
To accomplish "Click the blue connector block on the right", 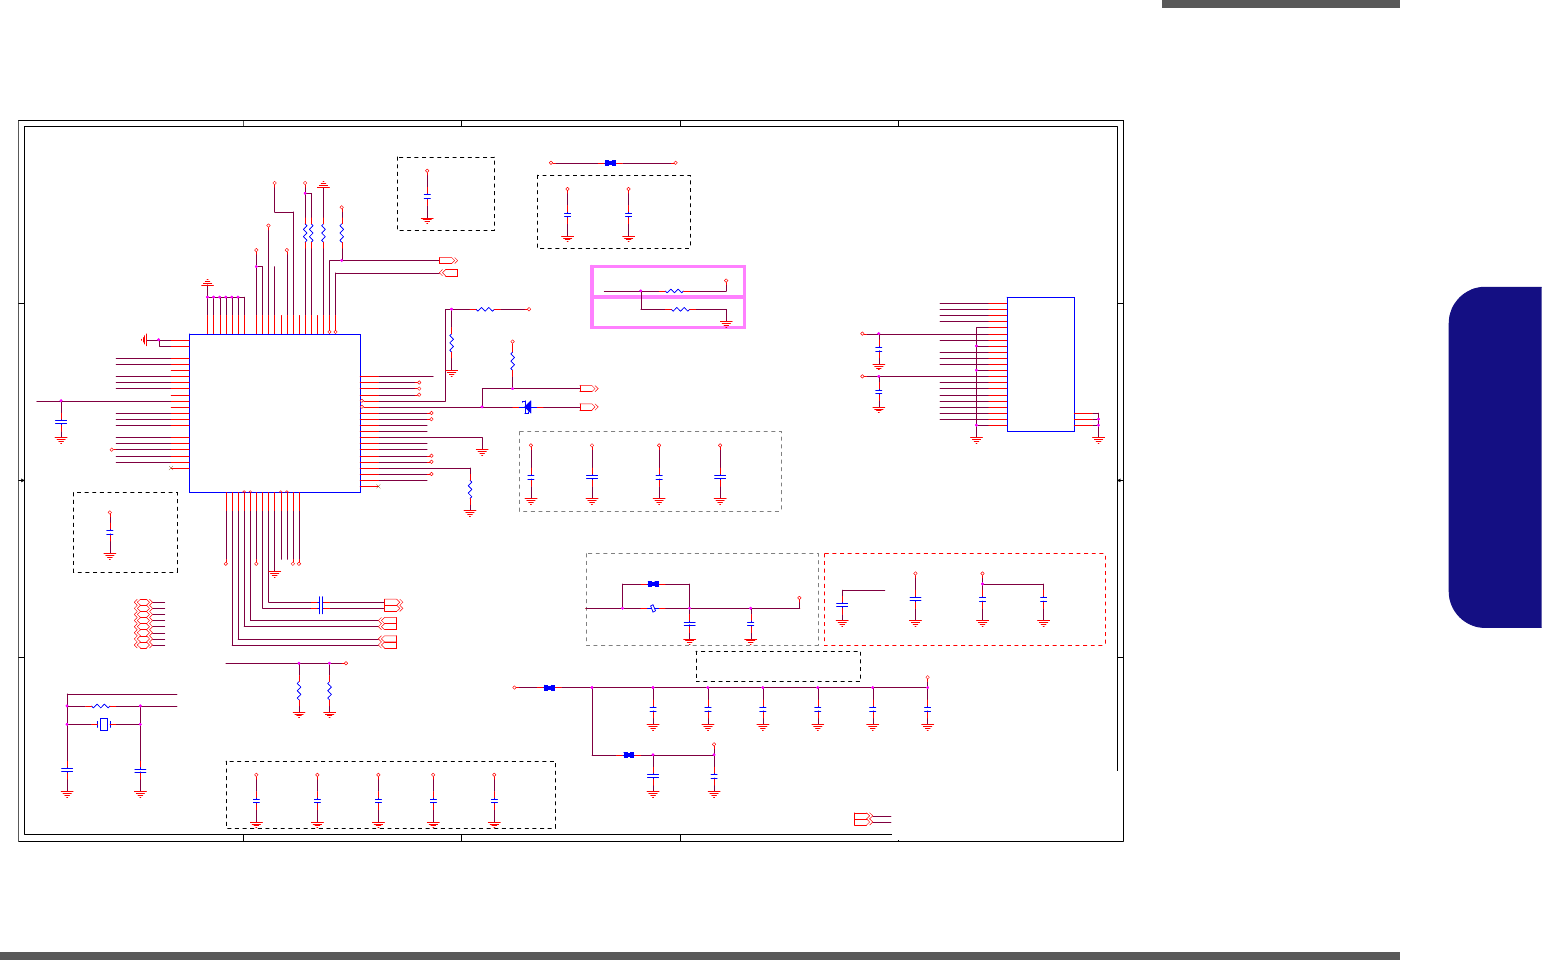I will point(1041,364).
